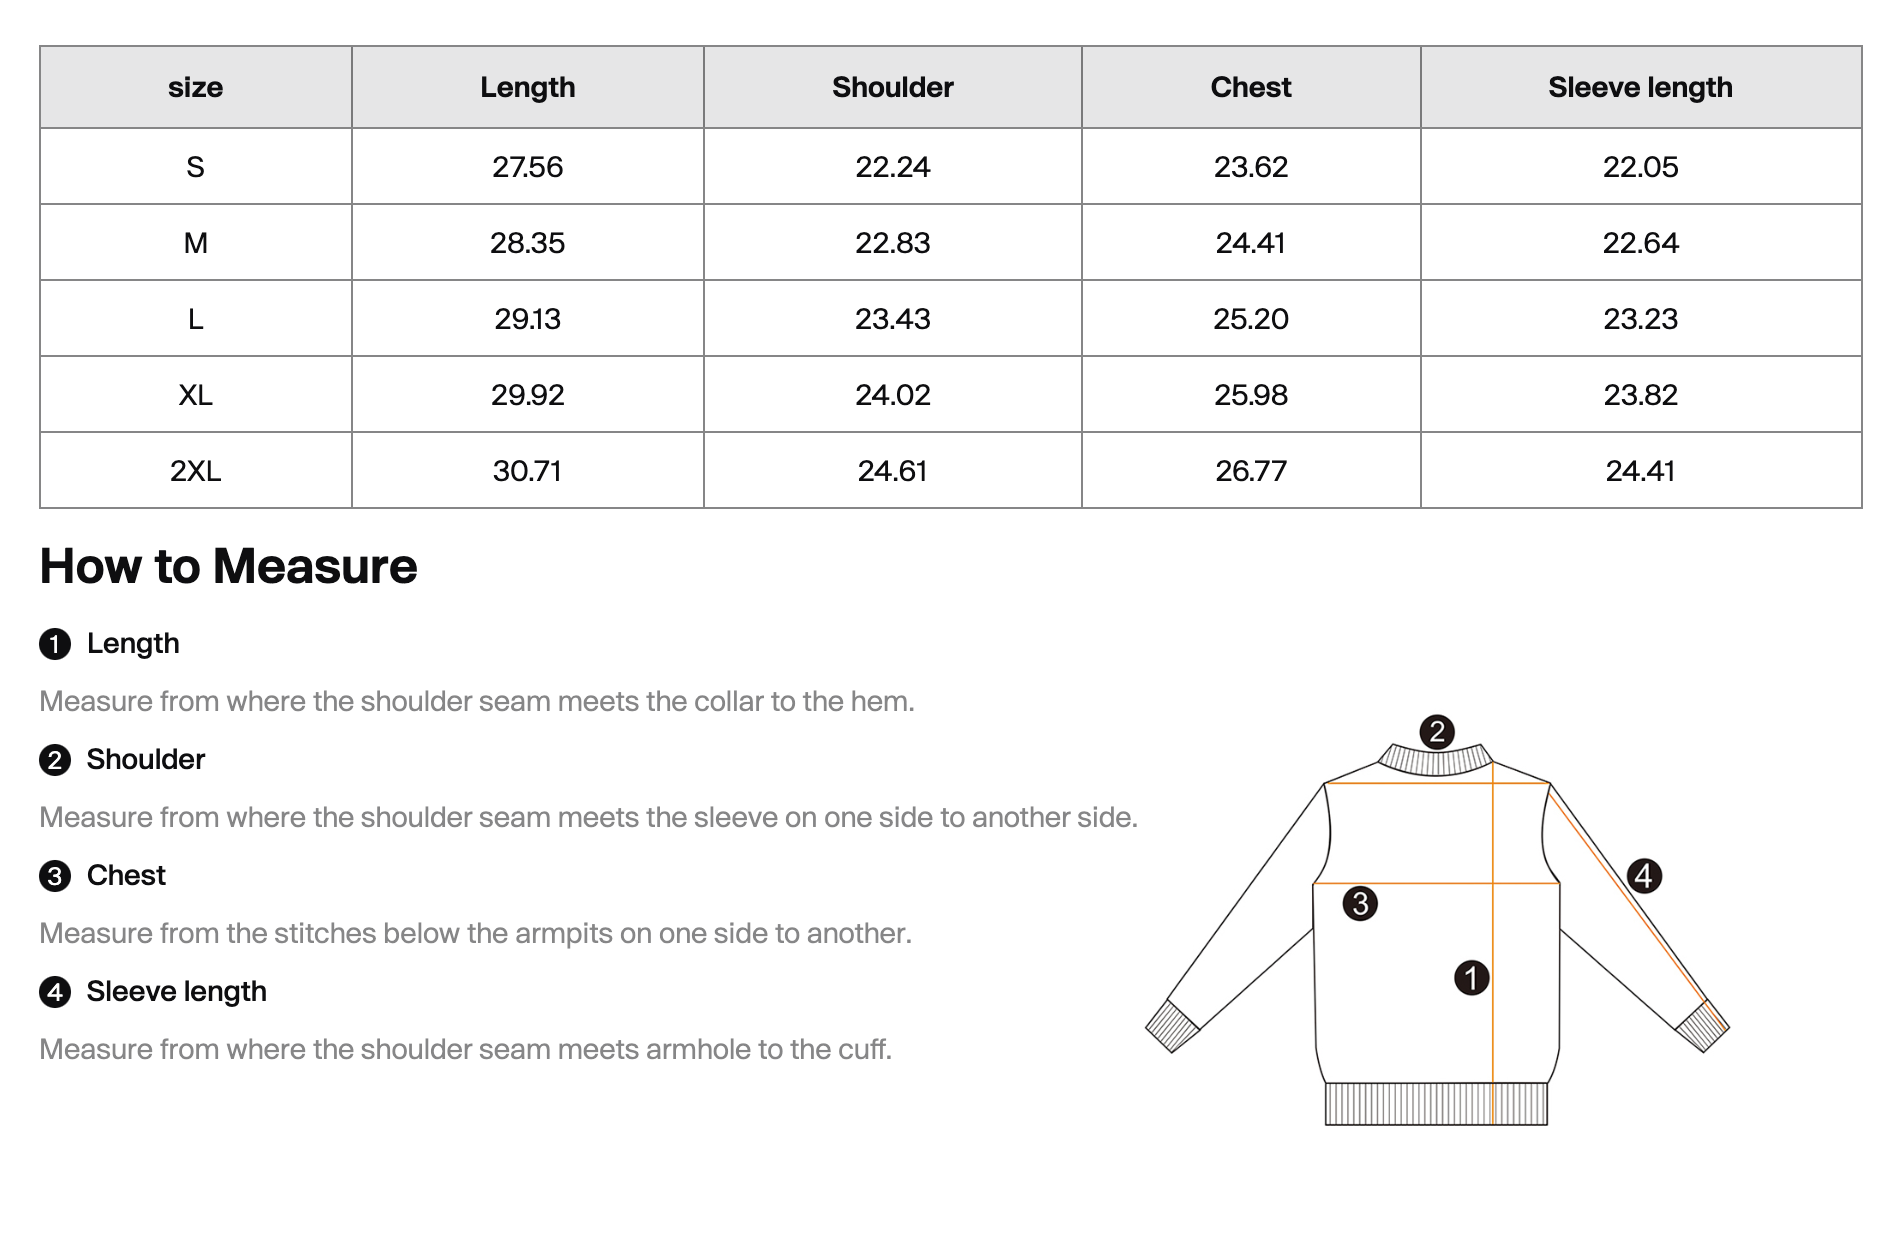Click the L shoulder value 23.43

892,319
